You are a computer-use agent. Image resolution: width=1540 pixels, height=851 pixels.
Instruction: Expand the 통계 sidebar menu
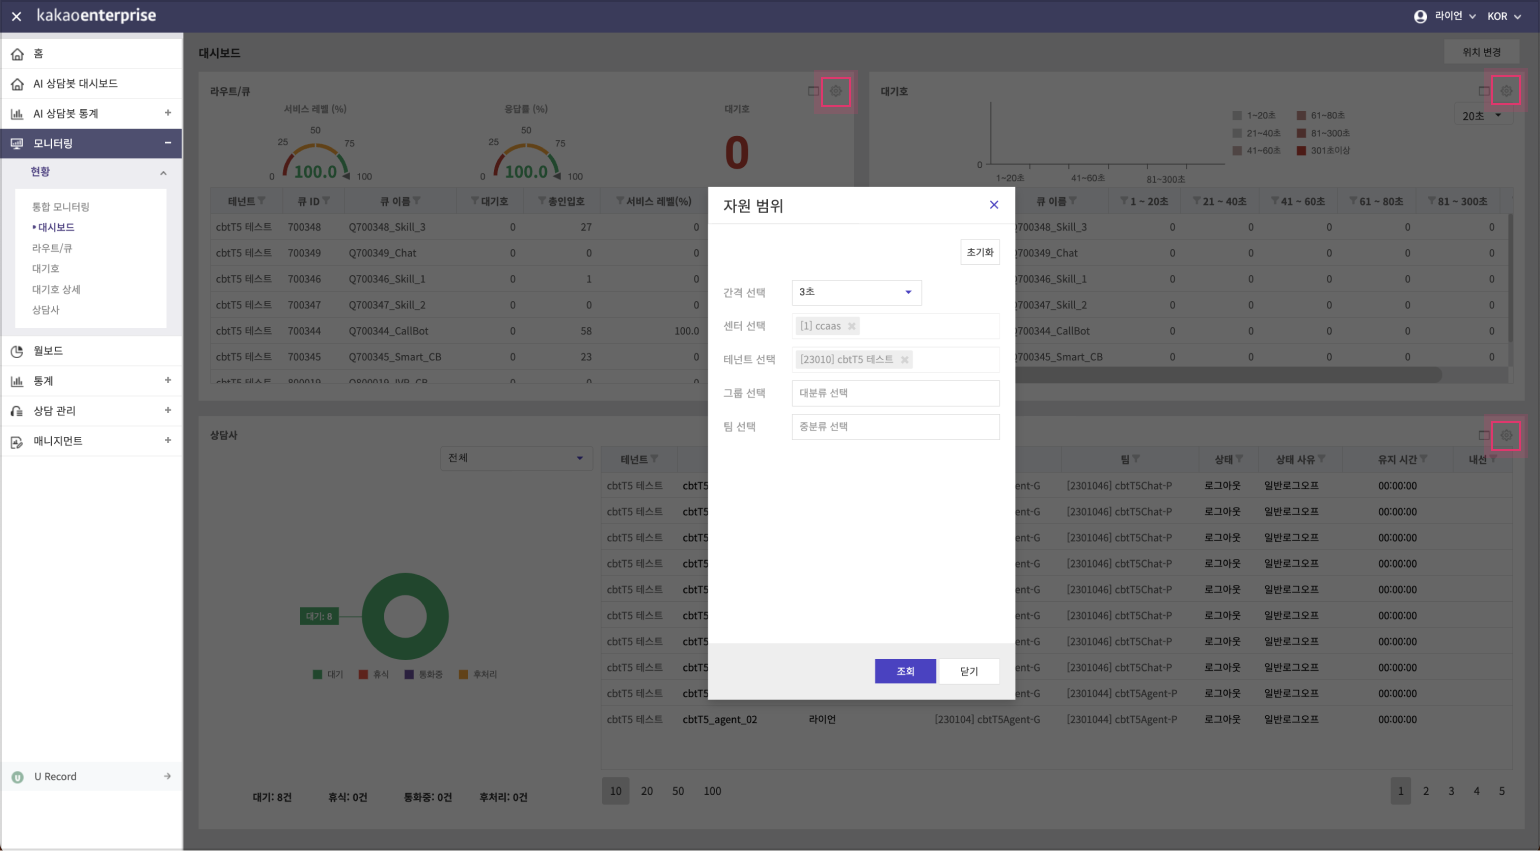click(168, 381)
